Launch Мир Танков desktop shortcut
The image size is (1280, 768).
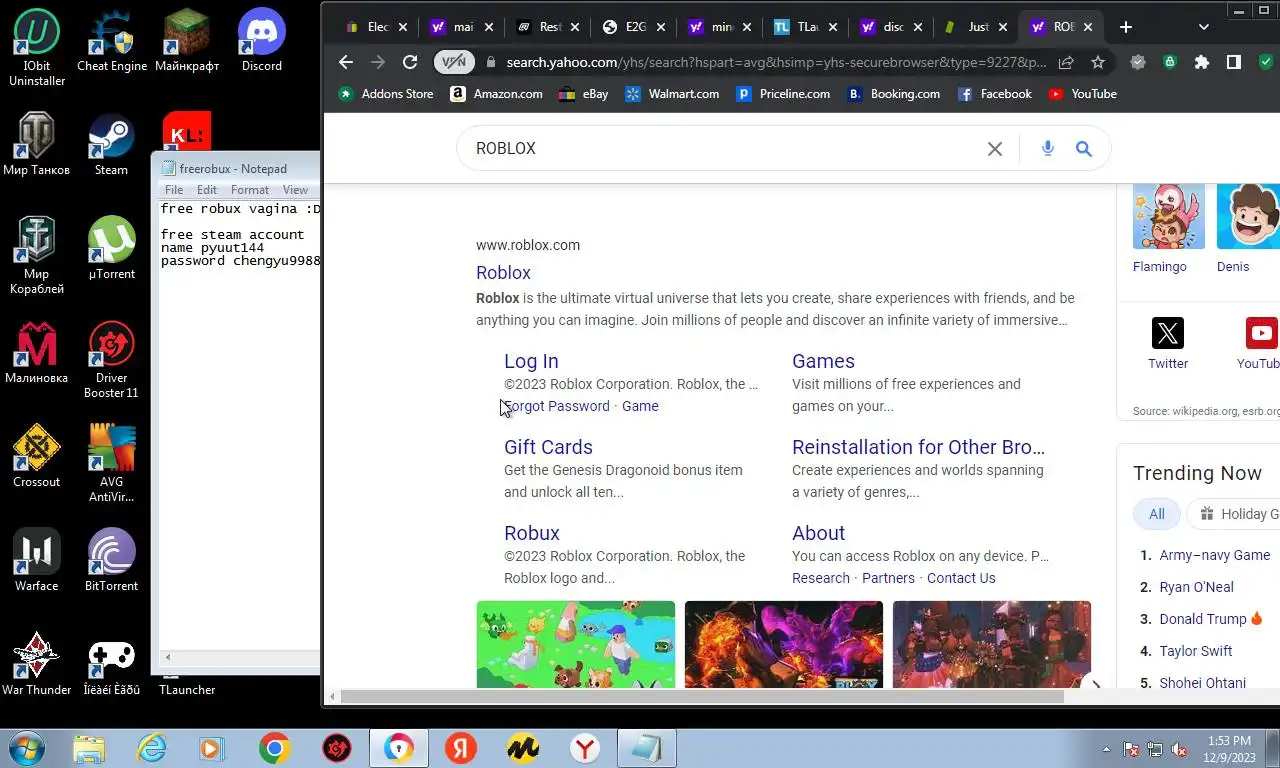click(37, 145)
